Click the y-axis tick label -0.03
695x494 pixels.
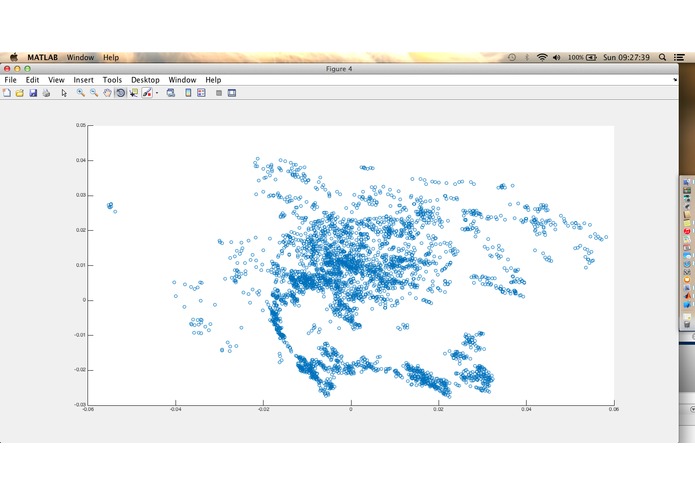(x=80, y=405)
